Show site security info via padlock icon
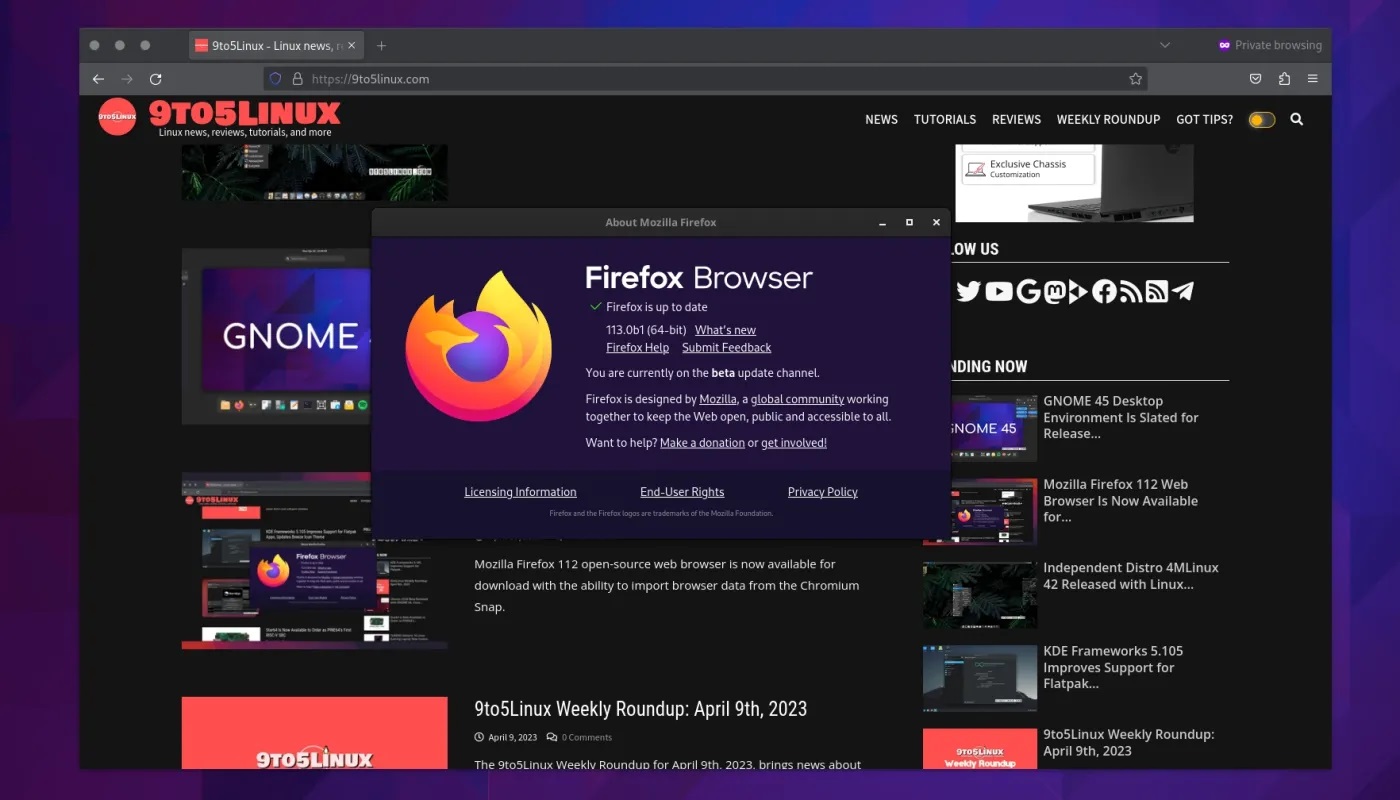This screenshot has height=800, width=1400. (297, 79)
